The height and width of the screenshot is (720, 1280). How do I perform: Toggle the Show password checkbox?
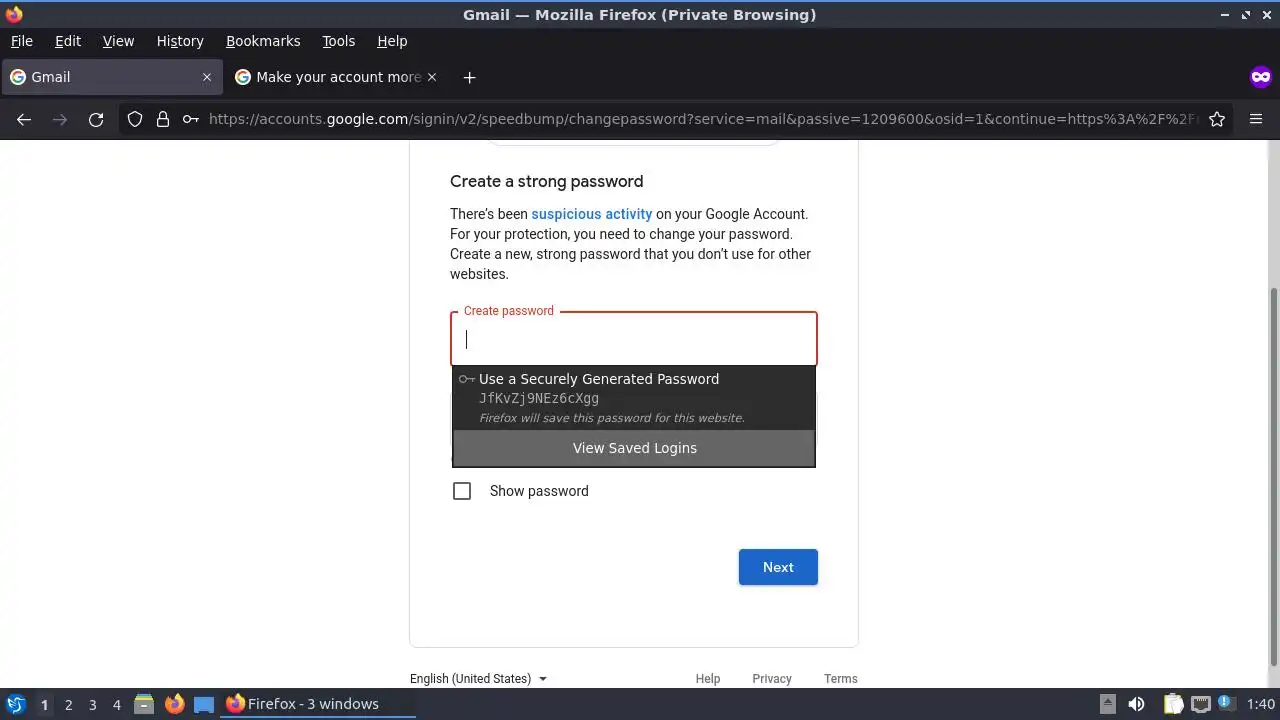click(x=462, y=491)
